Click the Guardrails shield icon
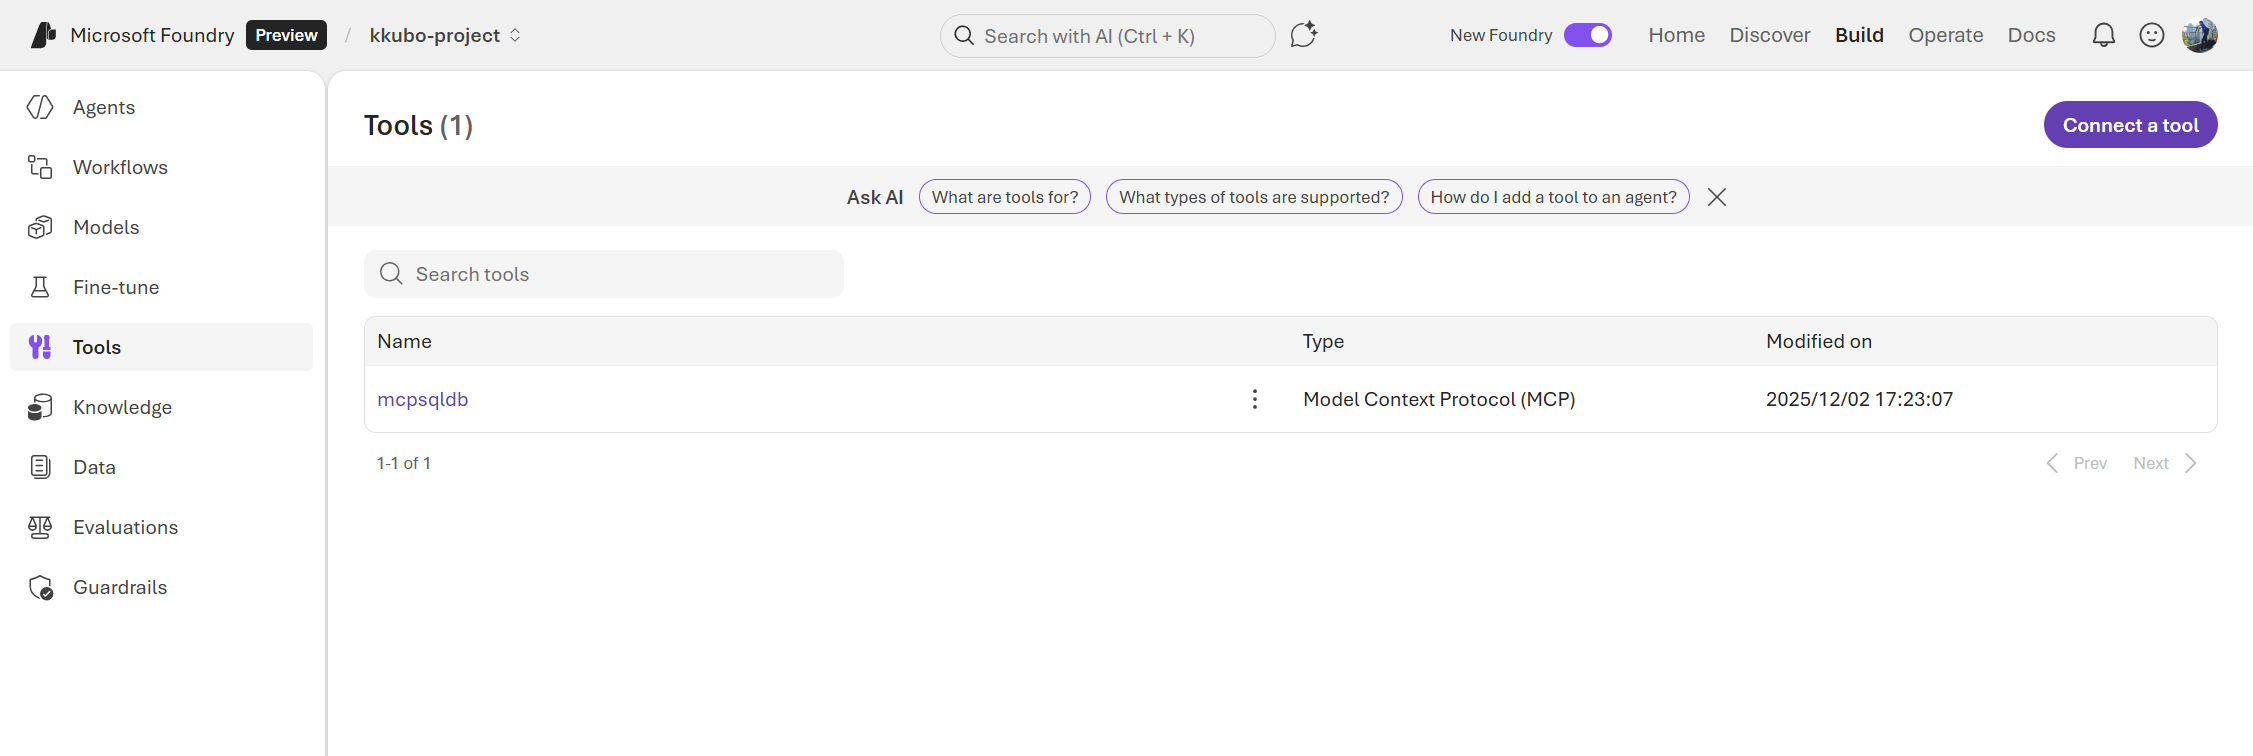The width and height of the screenshot is (2253, 756). pos(40,587)
